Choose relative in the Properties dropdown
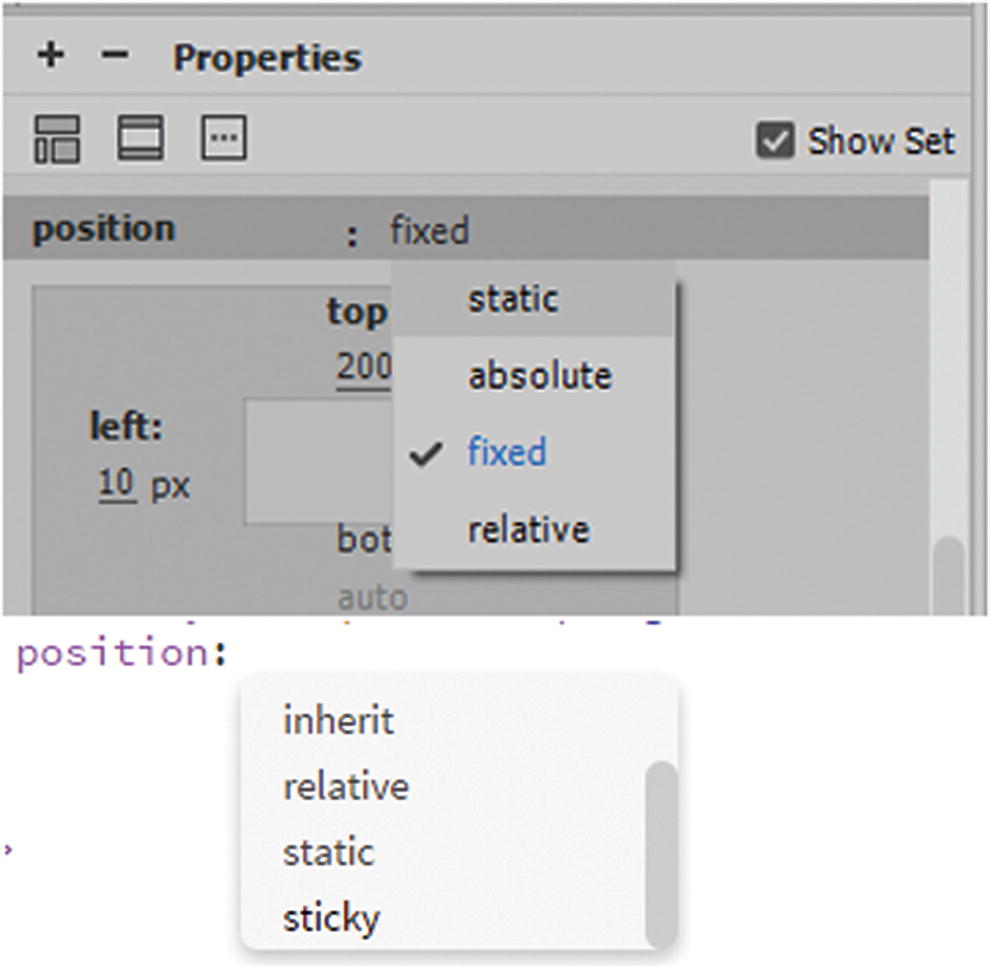The height and width of the screenshot is (969, 990). pyautogui.click(x=528, y=530)
